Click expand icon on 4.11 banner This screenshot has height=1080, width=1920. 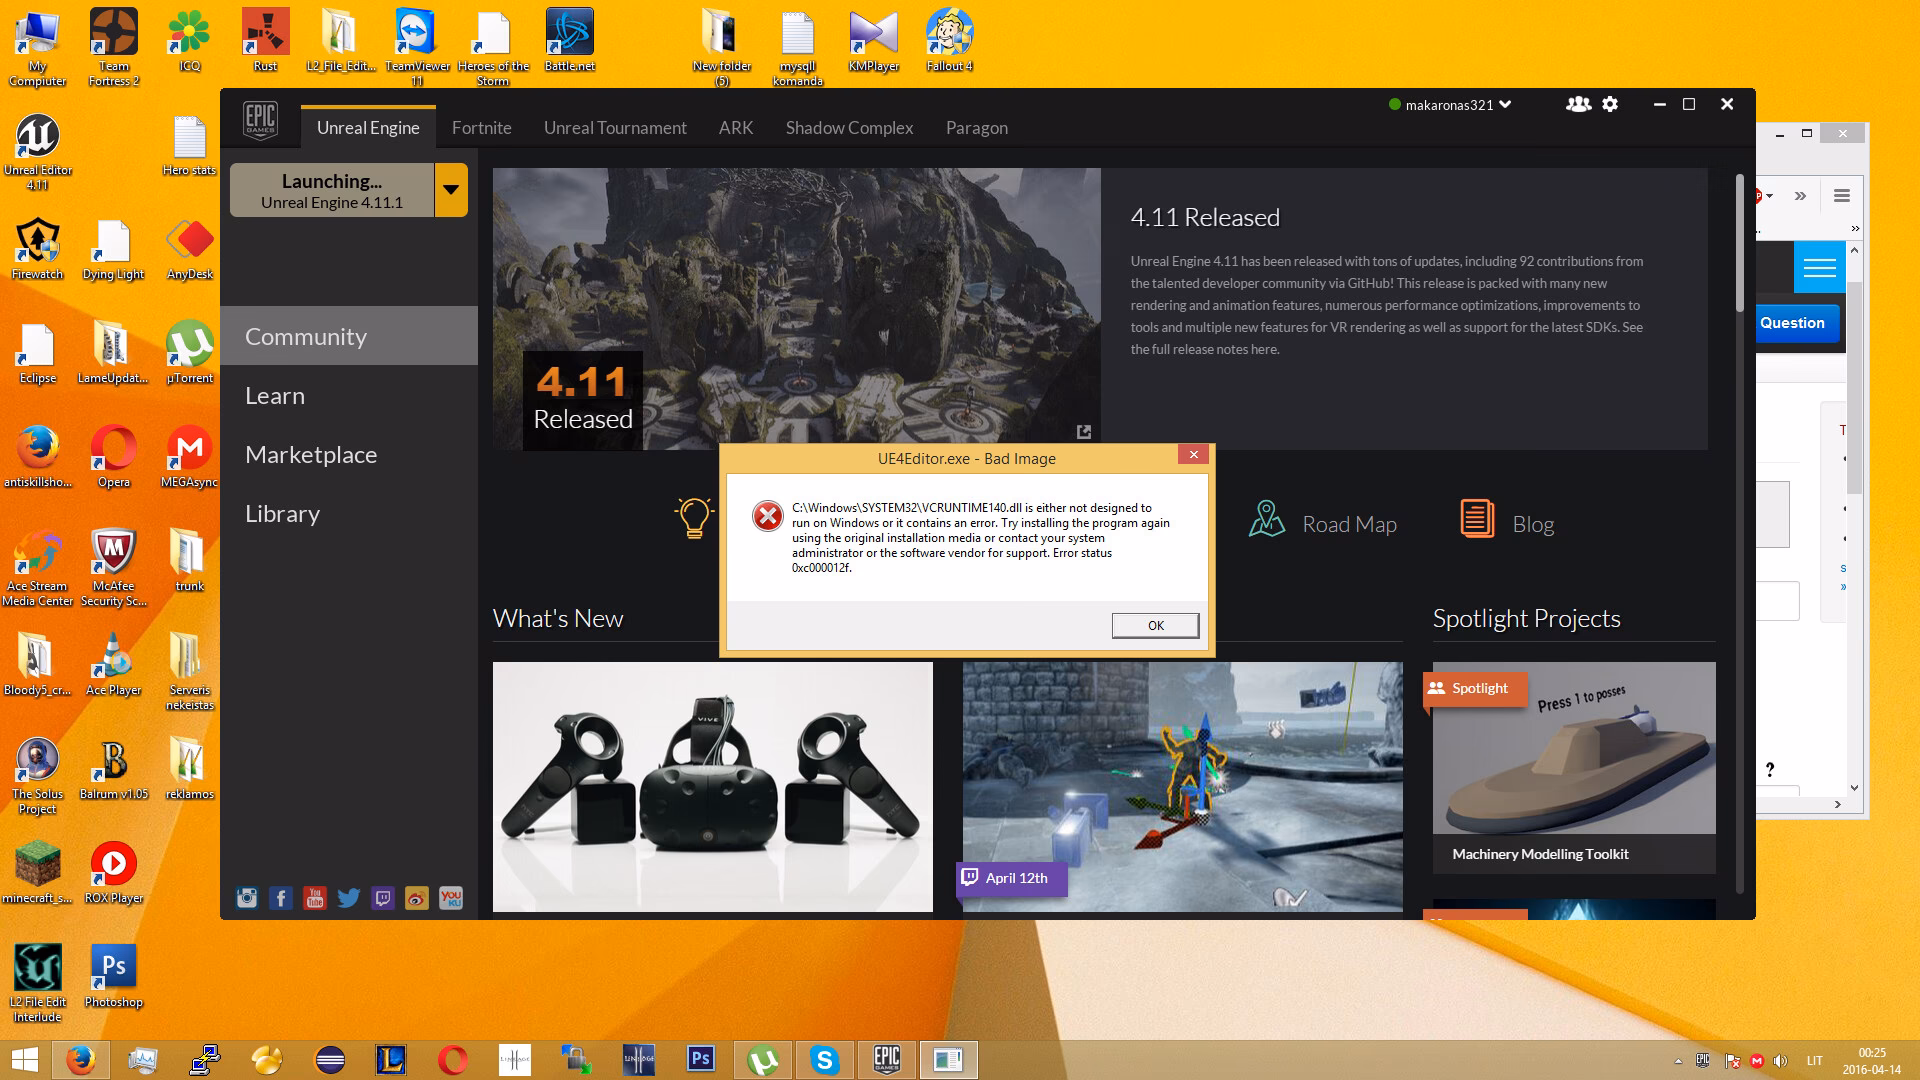pos(1083,432)
